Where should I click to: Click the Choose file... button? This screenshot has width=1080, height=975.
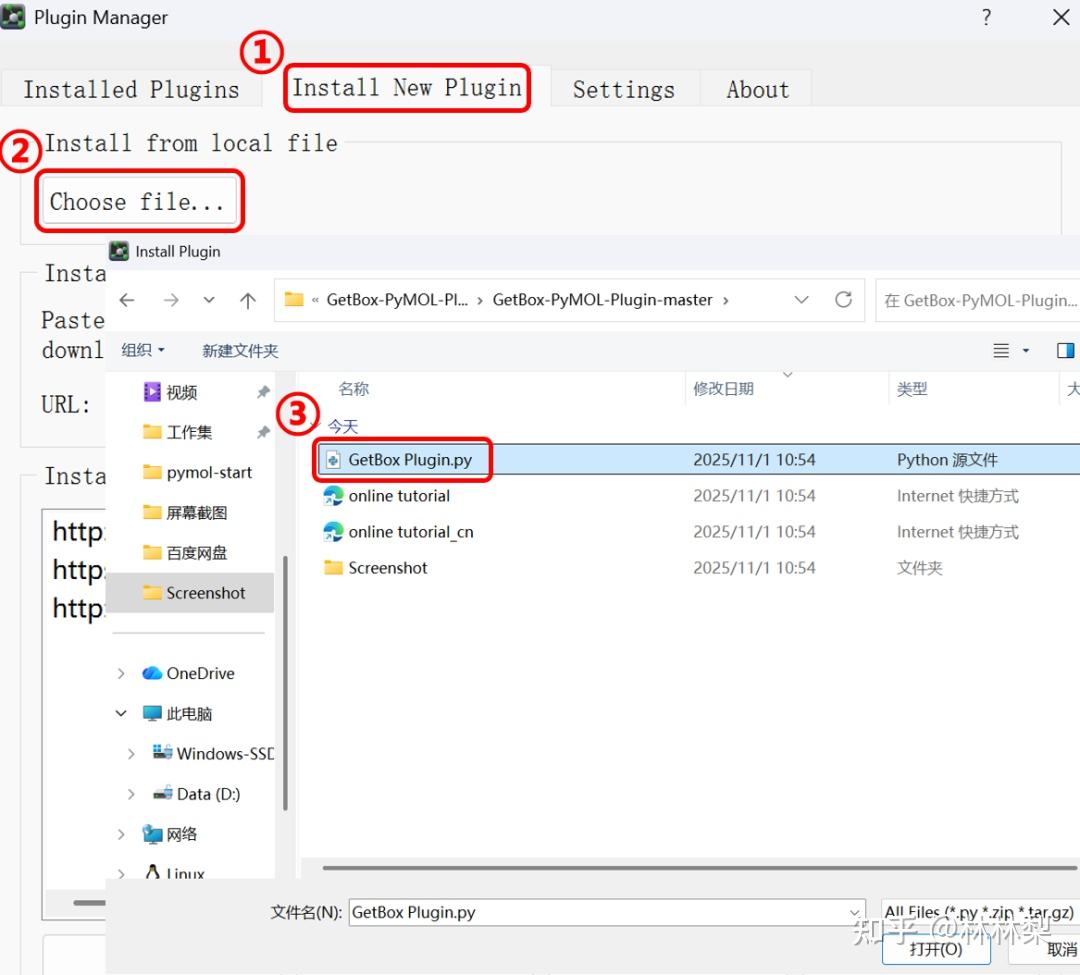coord(140,201)
